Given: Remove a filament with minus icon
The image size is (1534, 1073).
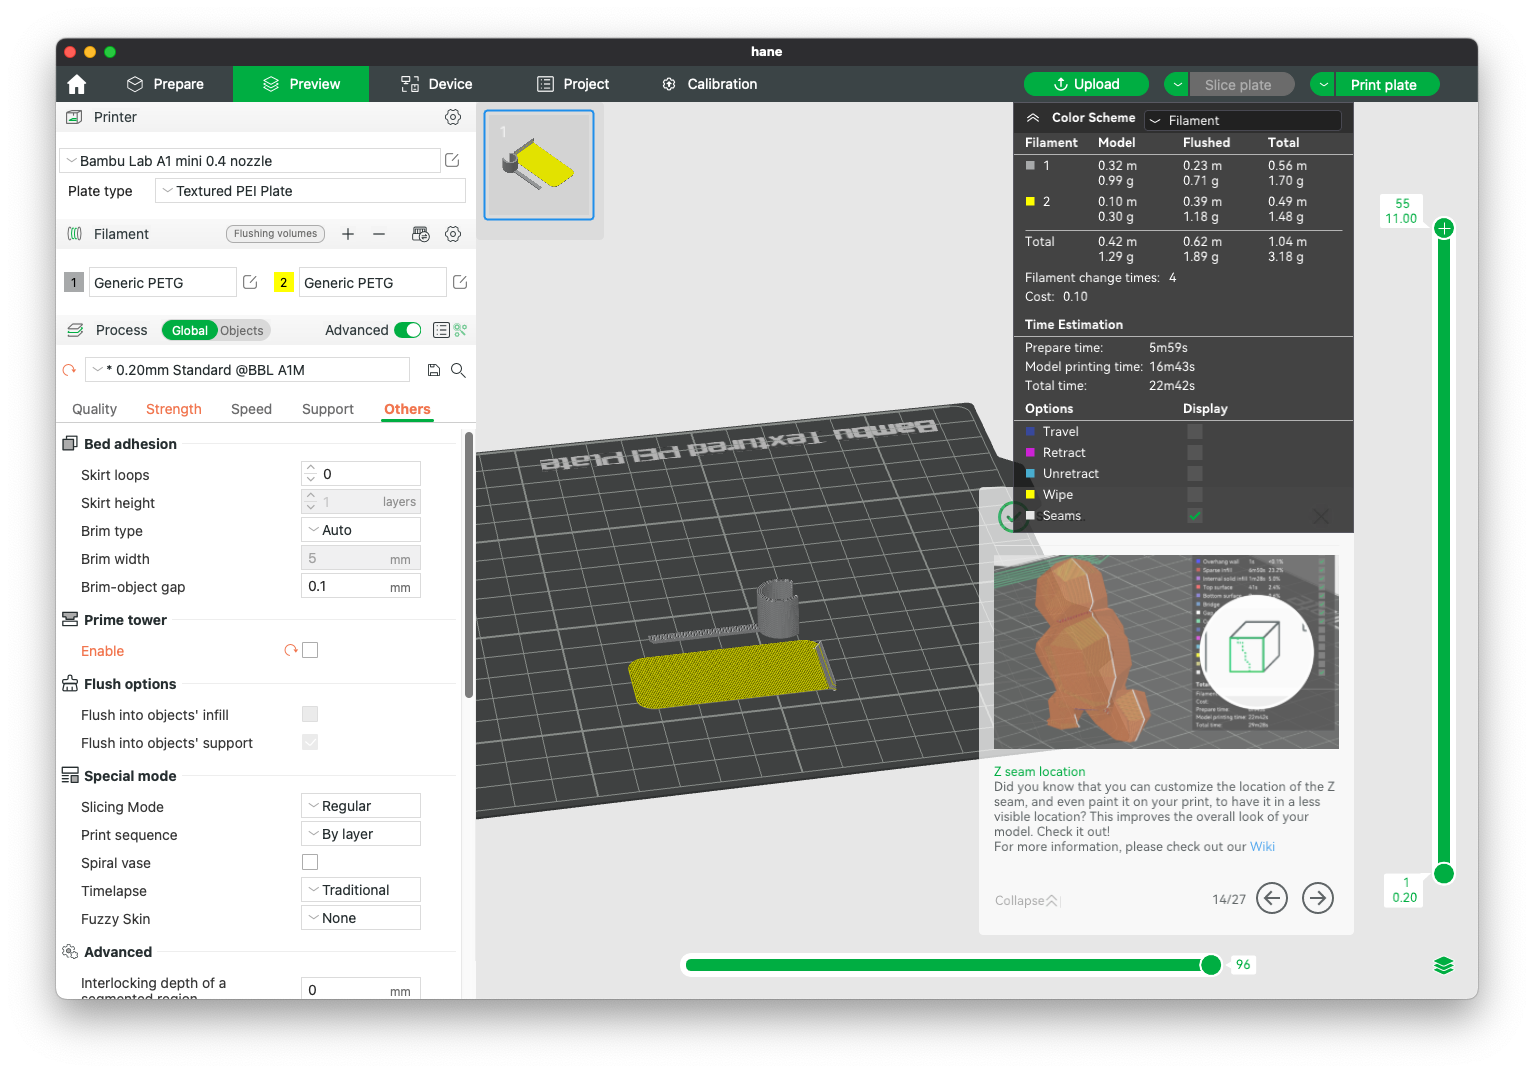Looking at the screenshot, I should click(x=379, y=234).
